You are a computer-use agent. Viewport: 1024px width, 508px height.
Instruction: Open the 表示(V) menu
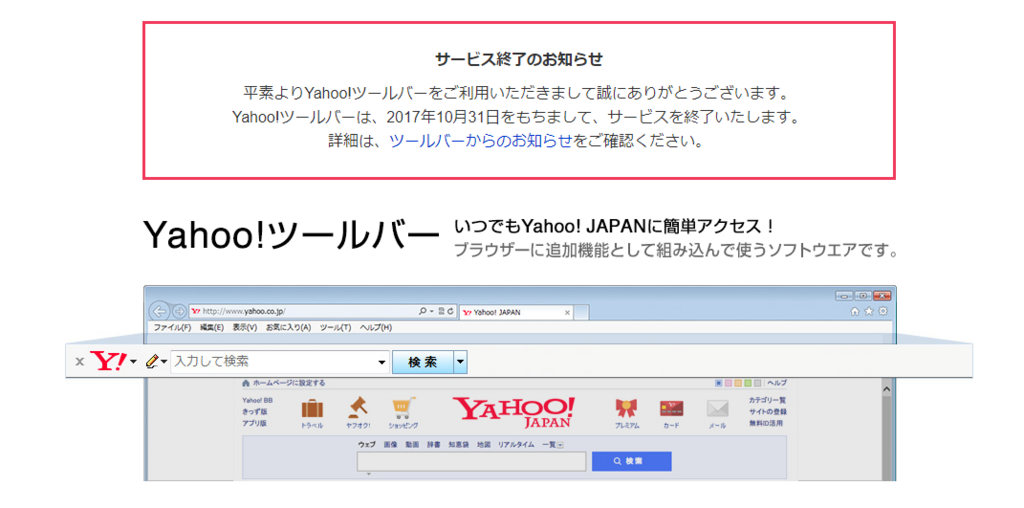[245, 328]
